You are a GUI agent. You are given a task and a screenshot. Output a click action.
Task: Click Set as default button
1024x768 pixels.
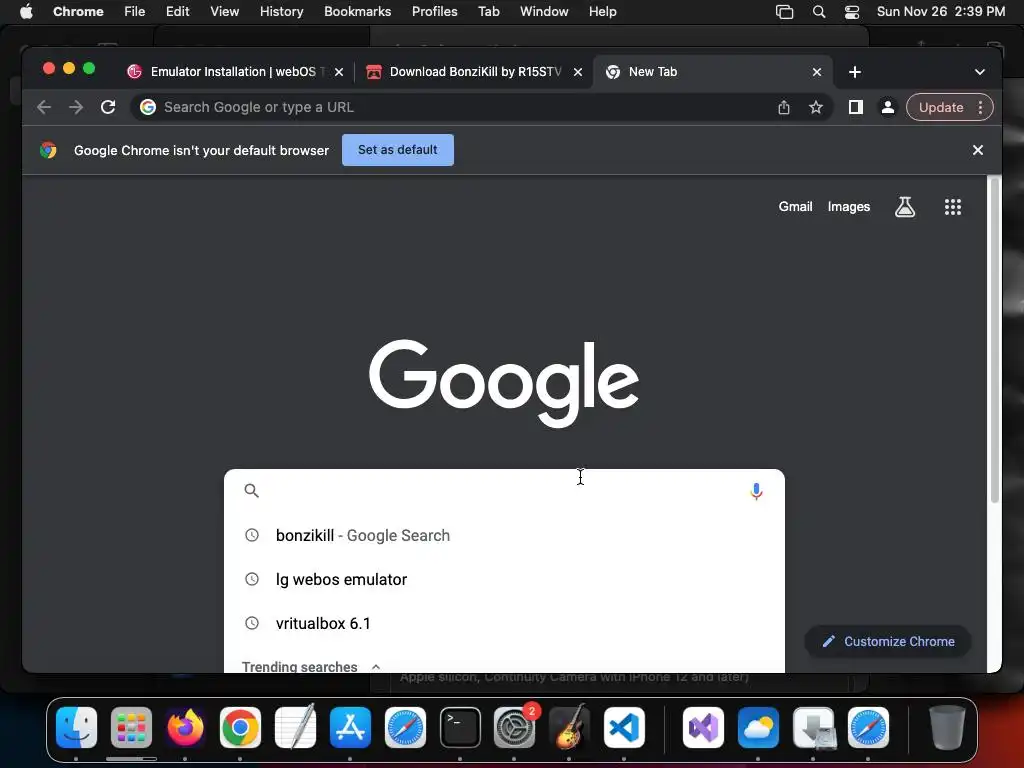(x=398, y=150)
